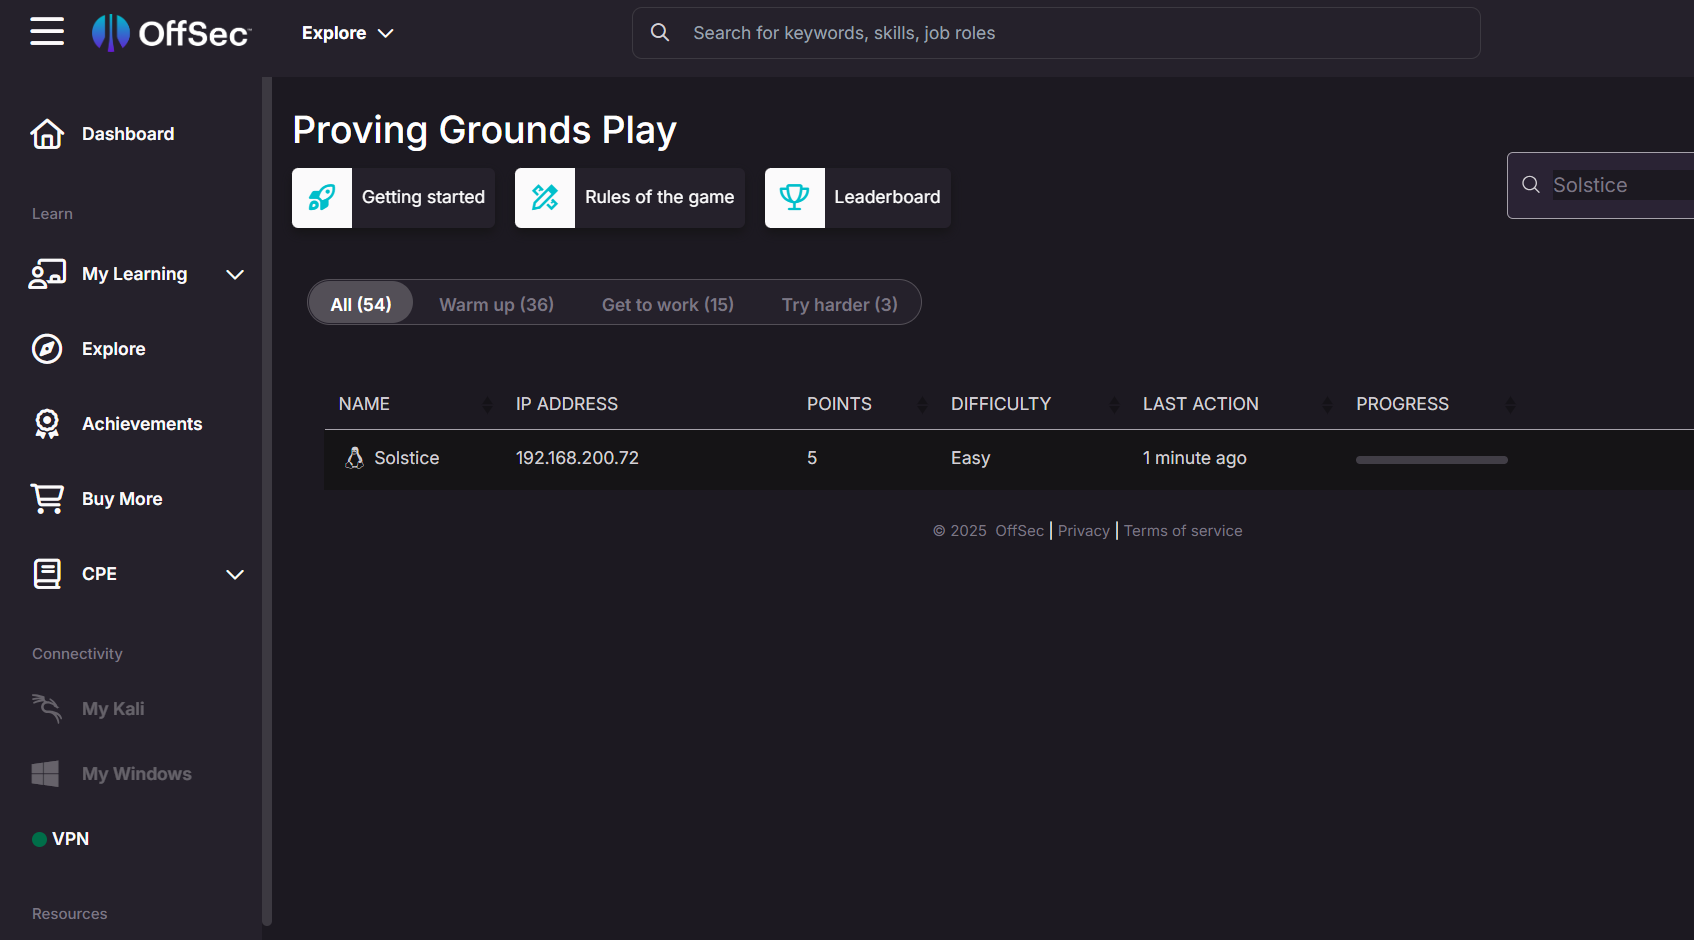Click the Leaderboard trophy icon
The image size is (1694, 940).
(795, 198)
